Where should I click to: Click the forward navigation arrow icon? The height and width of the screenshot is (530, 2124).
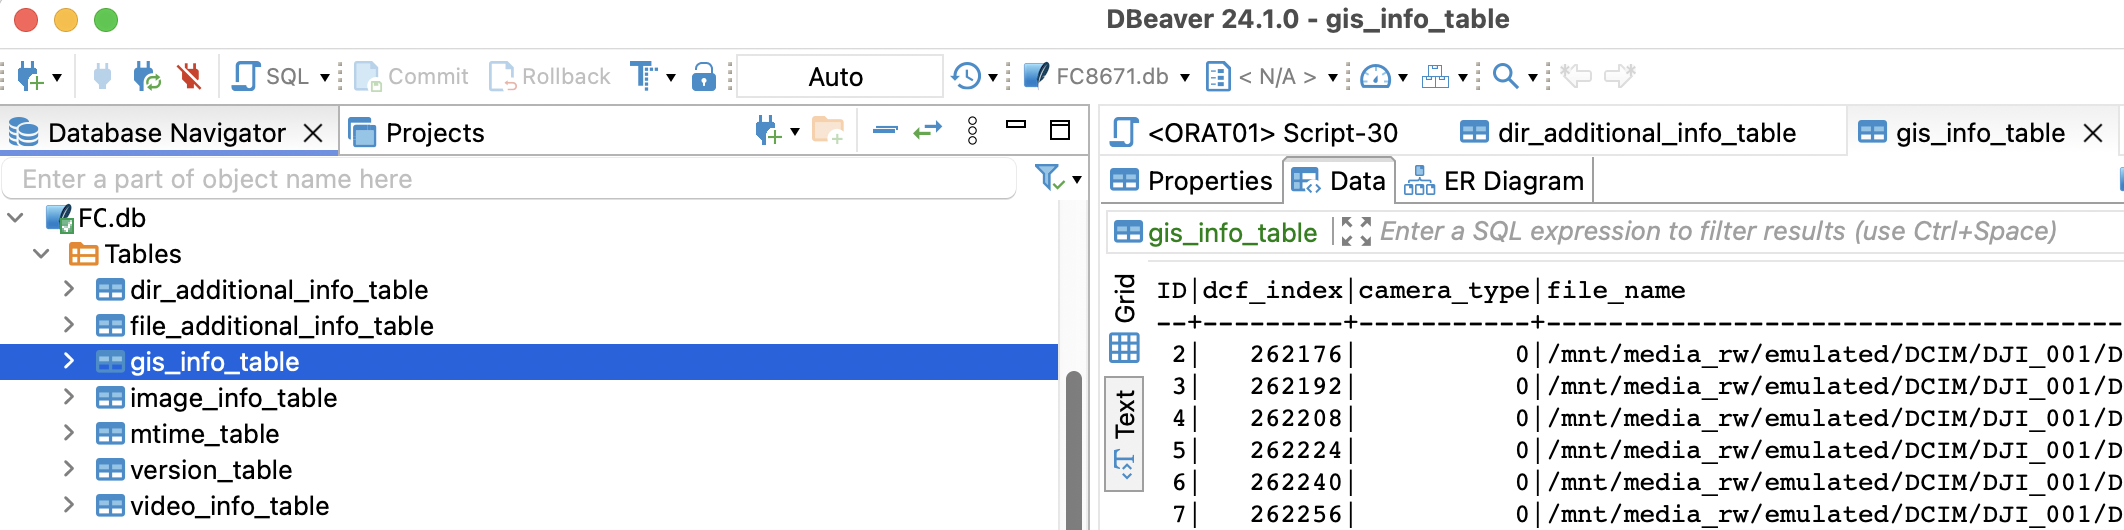tap(1620, 76)
